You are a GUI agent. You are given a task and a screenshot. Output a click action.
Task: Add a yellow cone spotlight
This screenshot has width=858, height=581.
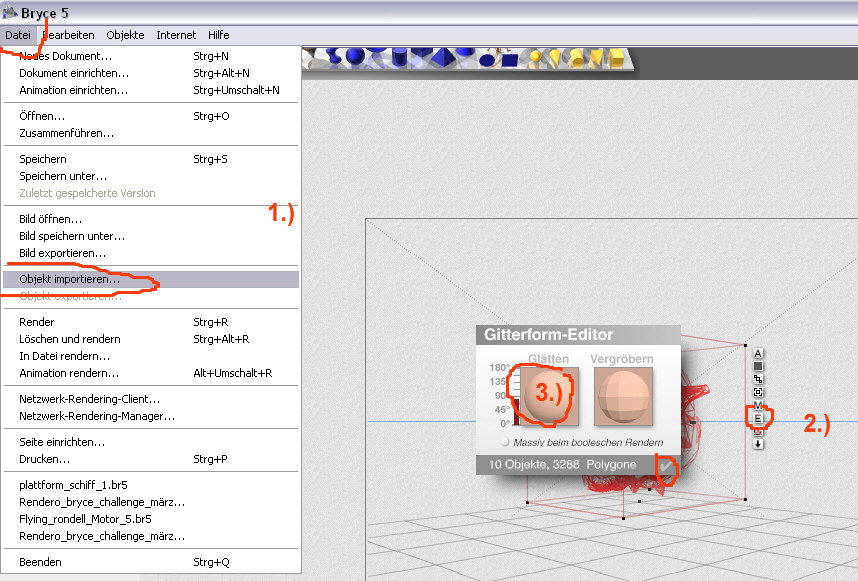point(555,56)
